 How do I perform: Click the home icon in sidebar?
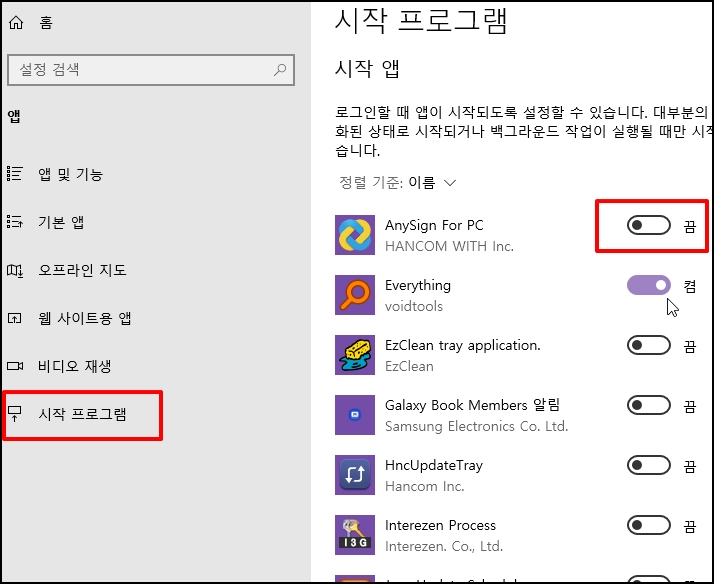(16, 22)
